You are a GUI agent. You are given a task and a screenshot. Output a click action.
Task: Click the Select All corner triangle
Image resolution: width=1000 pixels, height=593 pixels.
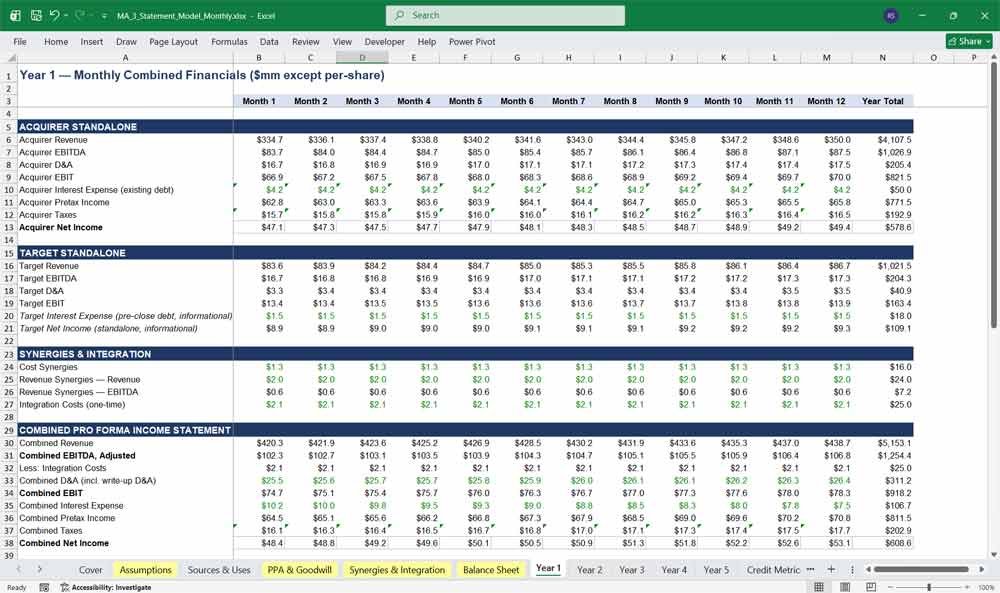point(10,58)
